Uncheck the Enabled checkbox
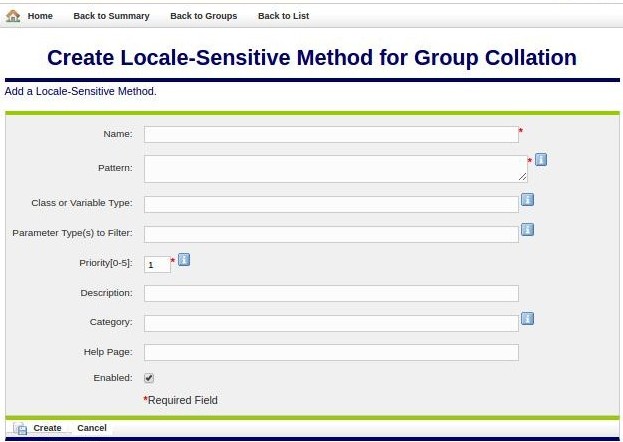Screen dimensions: 623x442 (149, 378)
